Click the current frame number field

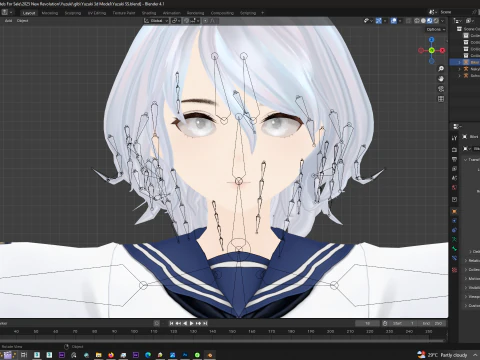pos(367,323)
